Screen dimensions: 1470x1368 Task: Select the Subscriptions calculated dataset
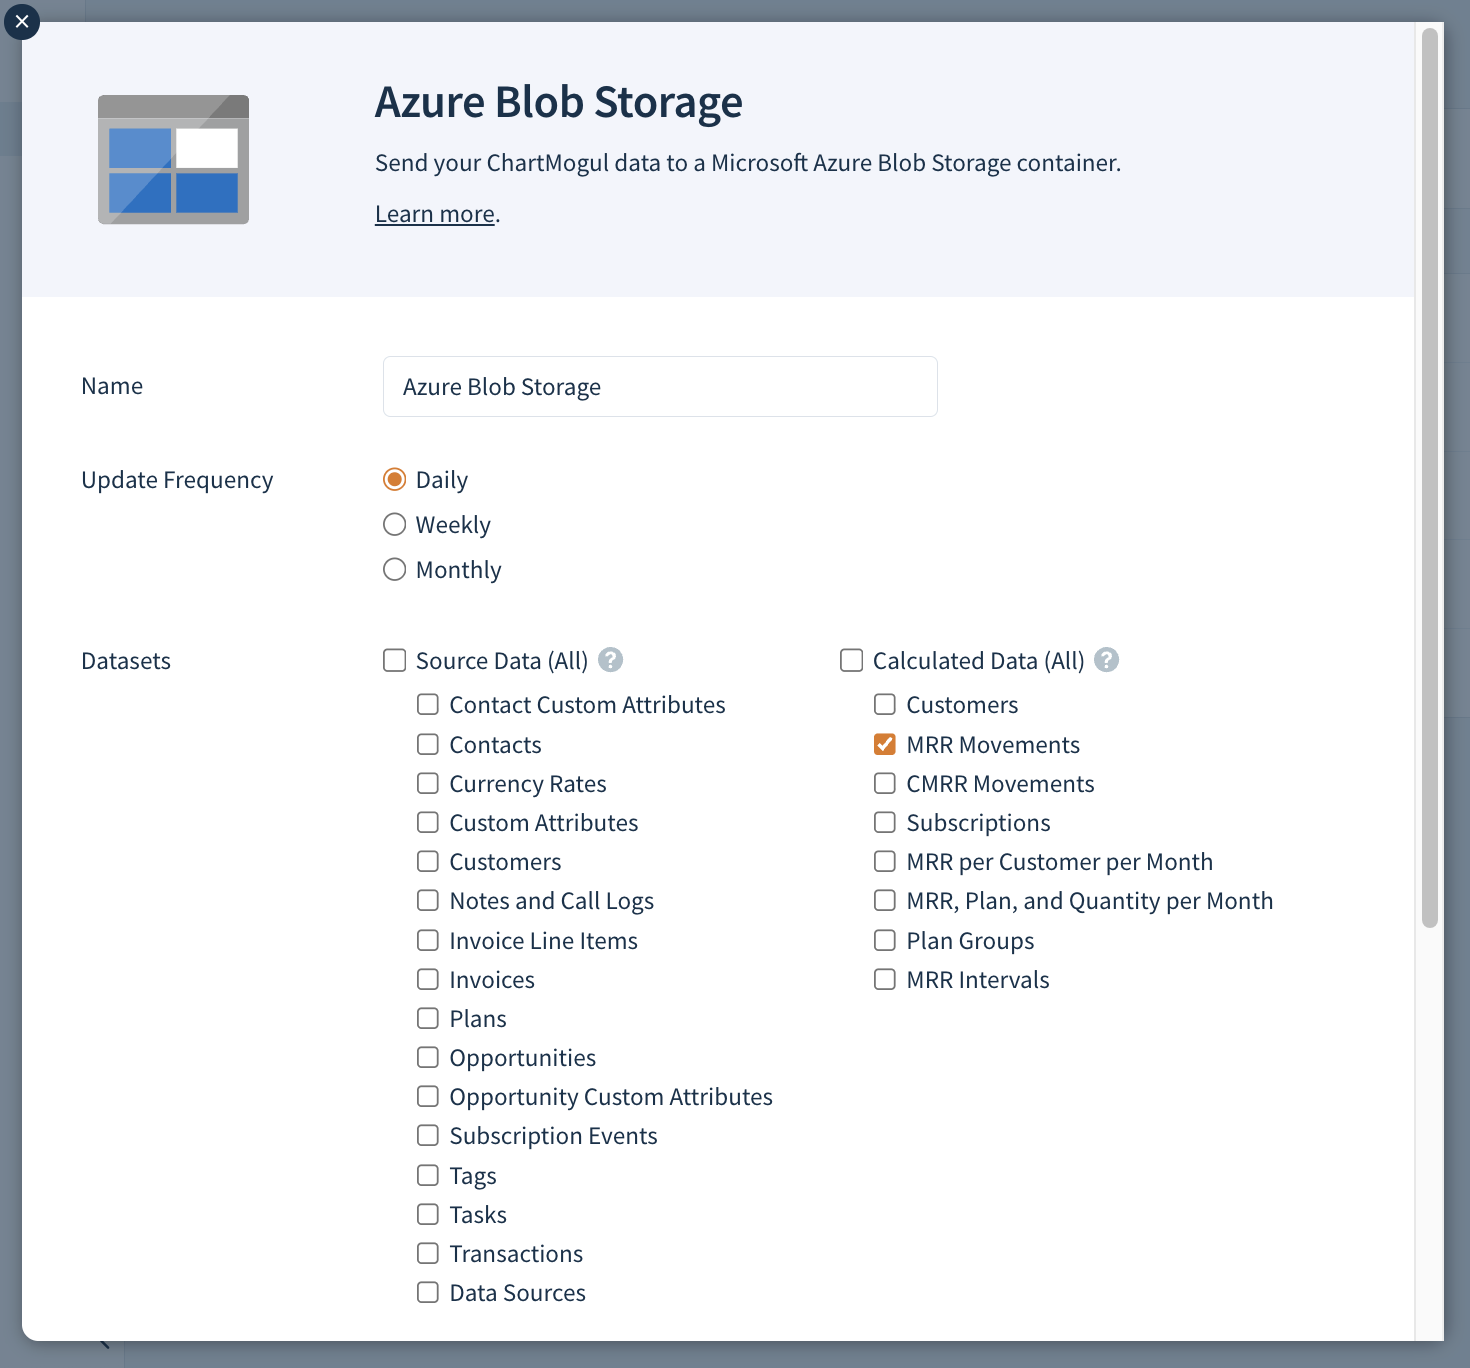tap(885, 822)
